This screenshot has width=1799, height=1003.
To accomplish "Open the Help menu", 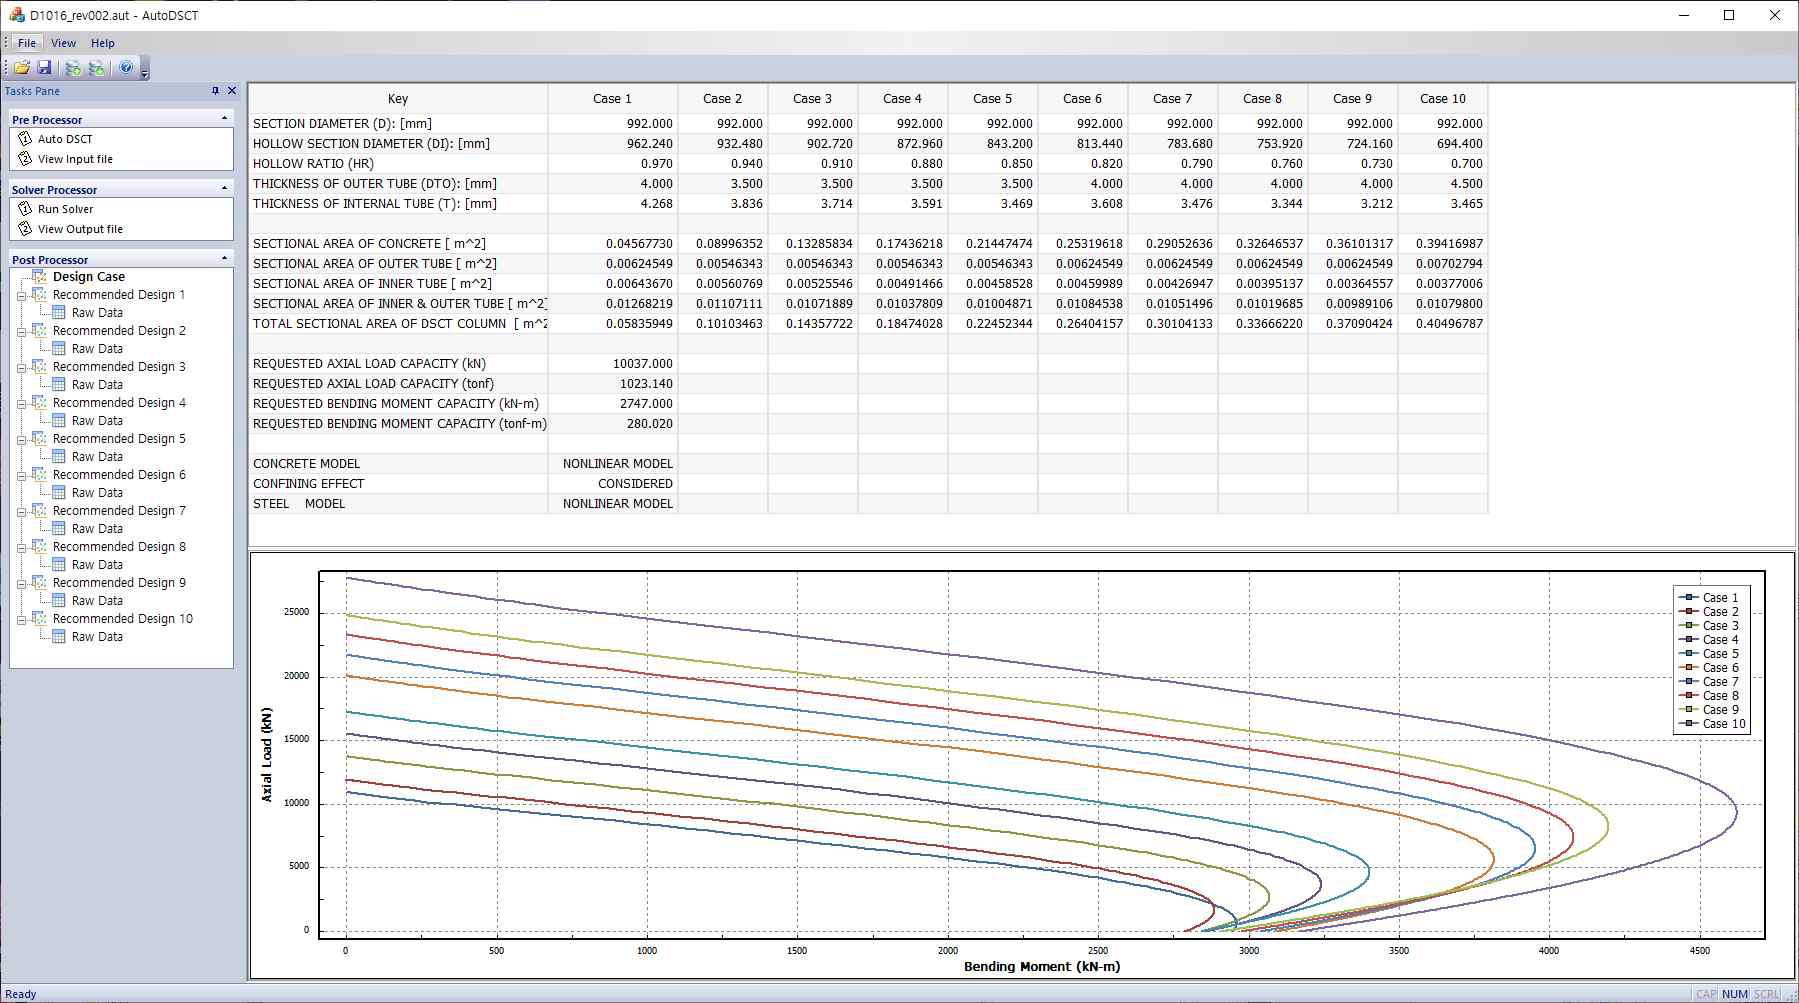I will coord(103,43).
